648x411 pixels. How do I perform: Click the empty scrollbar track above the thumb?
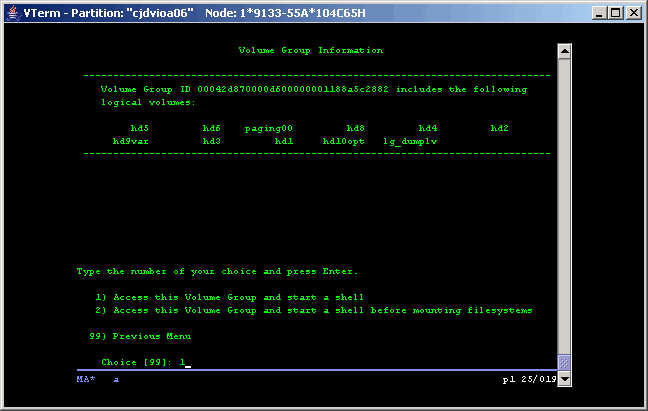click(x=564, y=200)
